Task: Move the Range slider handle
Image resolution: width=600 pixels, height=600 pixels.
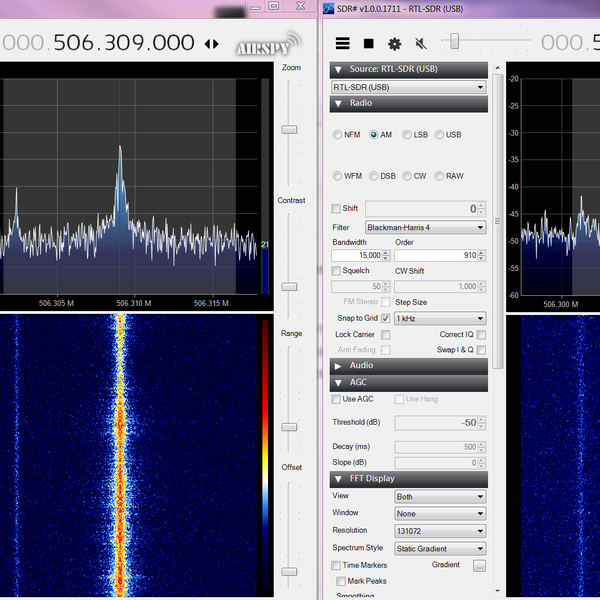Action: 289,427
